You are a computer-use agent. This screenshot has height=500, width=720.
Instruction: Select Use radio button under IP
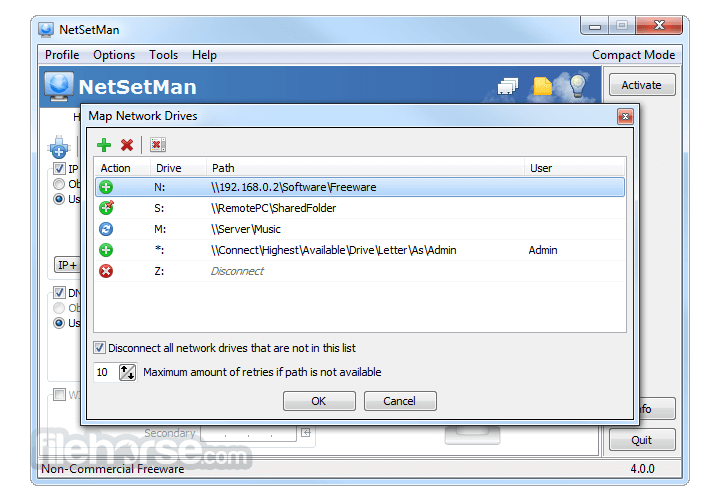click(59, 199)
